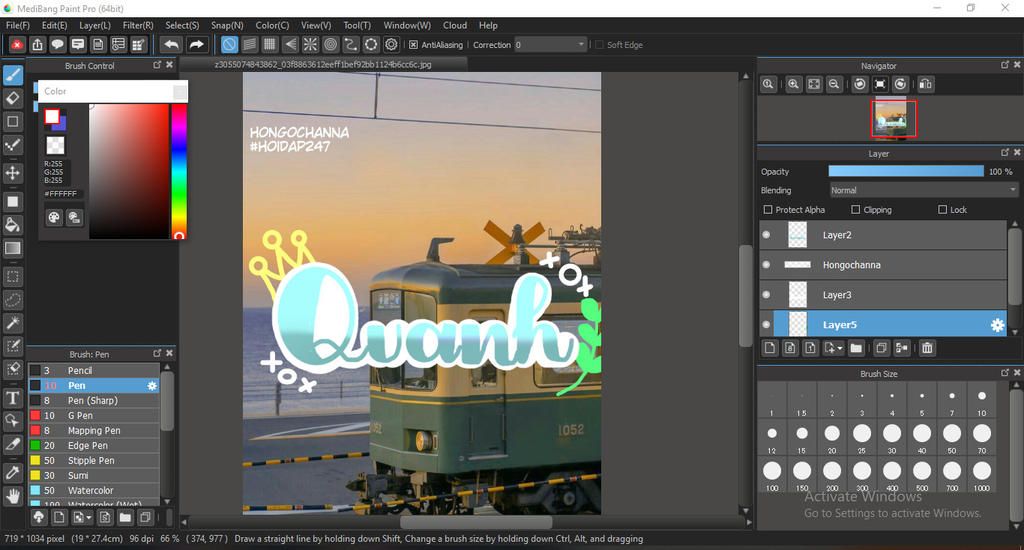Open Correction value dropdown
The image size is (1024, 550).
pos(550,44)
